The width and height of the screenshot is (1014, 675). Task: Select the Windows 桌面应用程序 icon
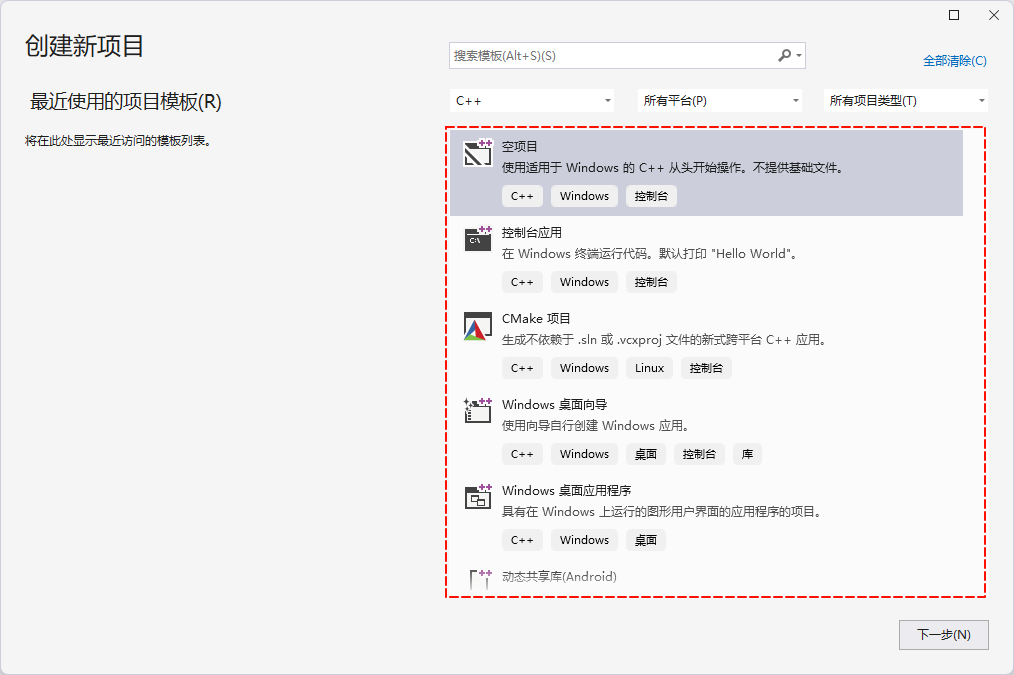(478, 497)
